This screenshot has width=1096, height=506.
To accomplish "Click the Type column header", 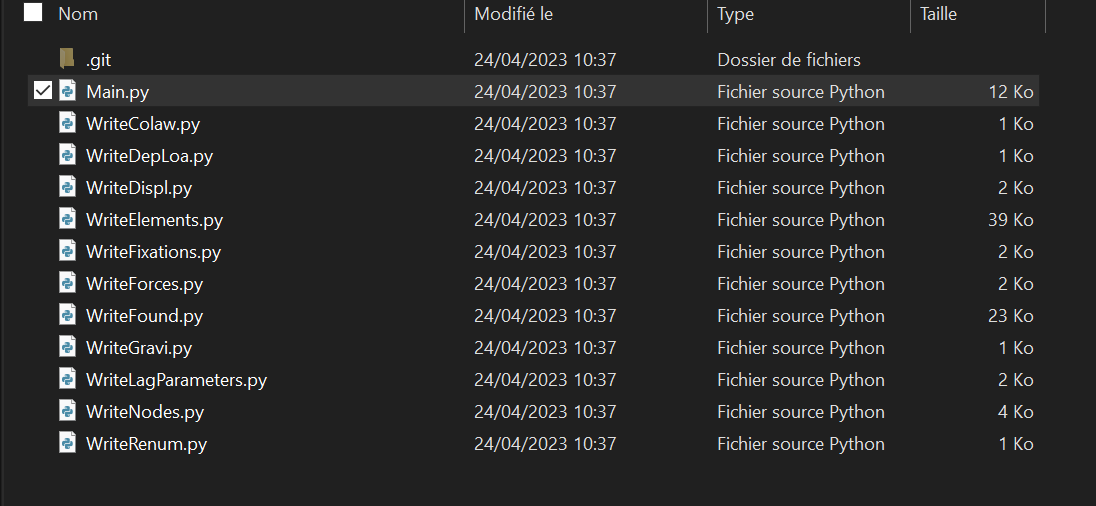I will click(735, 14).
